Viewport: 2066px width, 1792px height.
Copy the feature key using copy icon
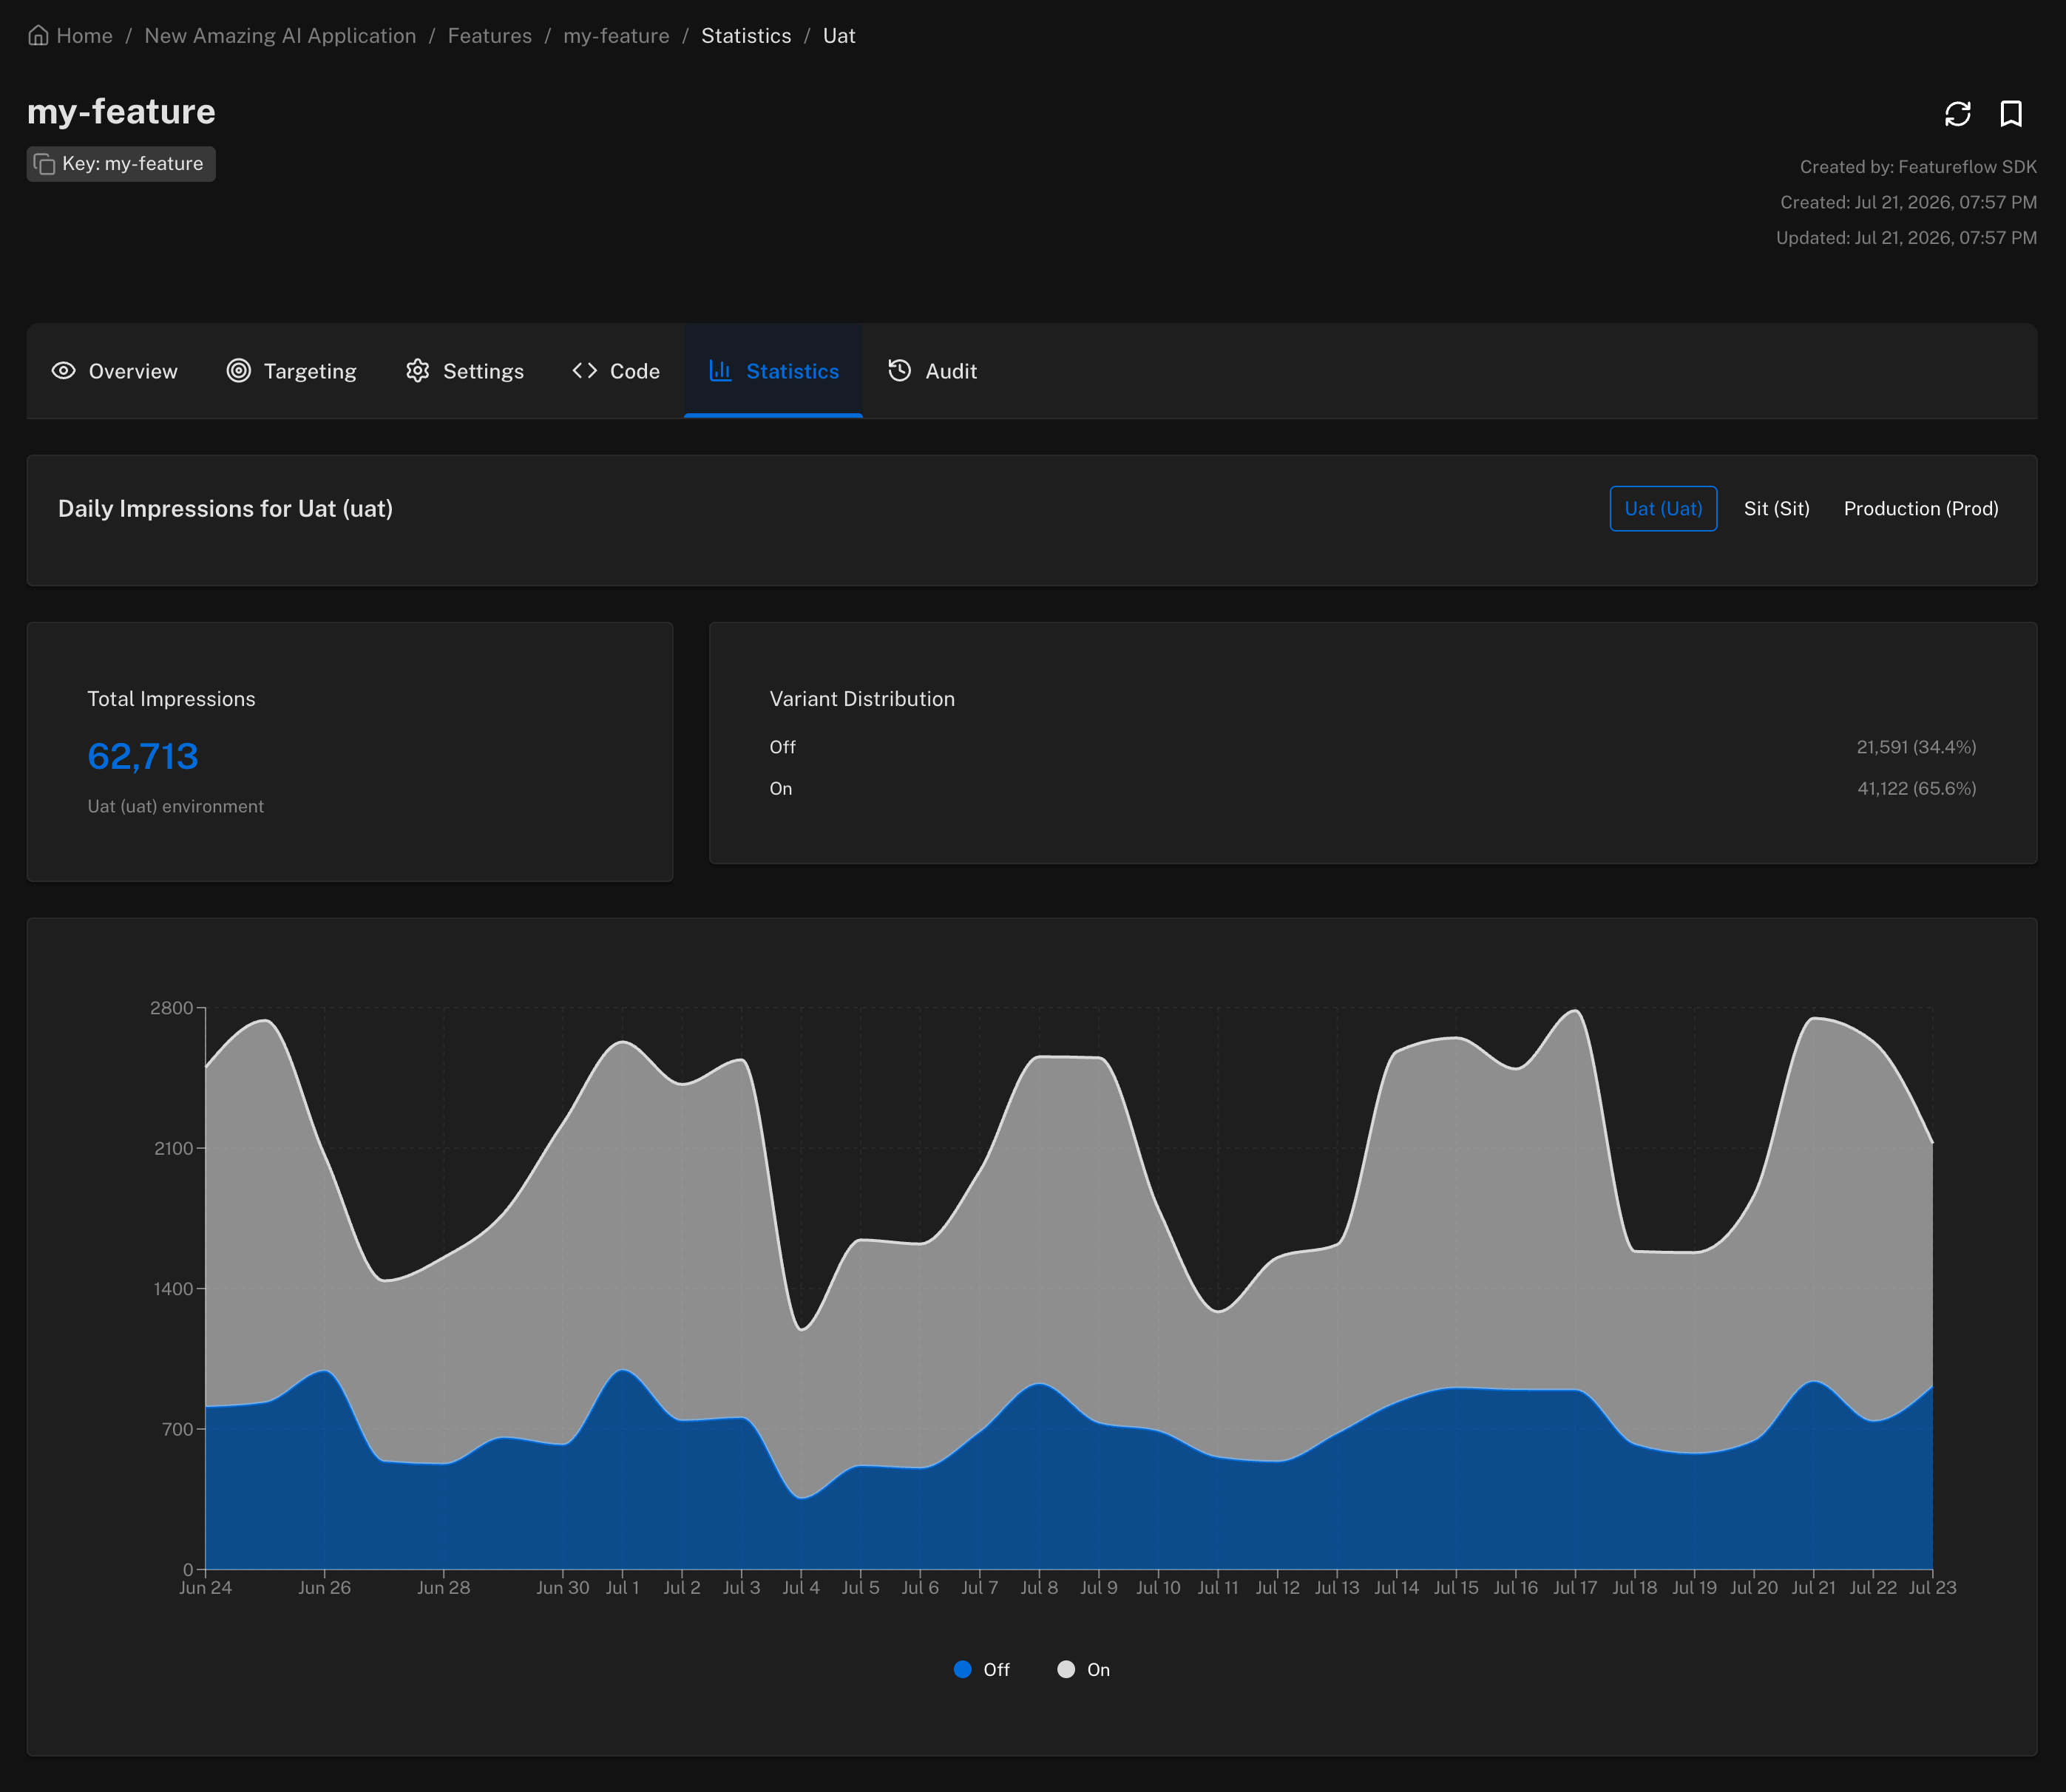click(44, 164)
